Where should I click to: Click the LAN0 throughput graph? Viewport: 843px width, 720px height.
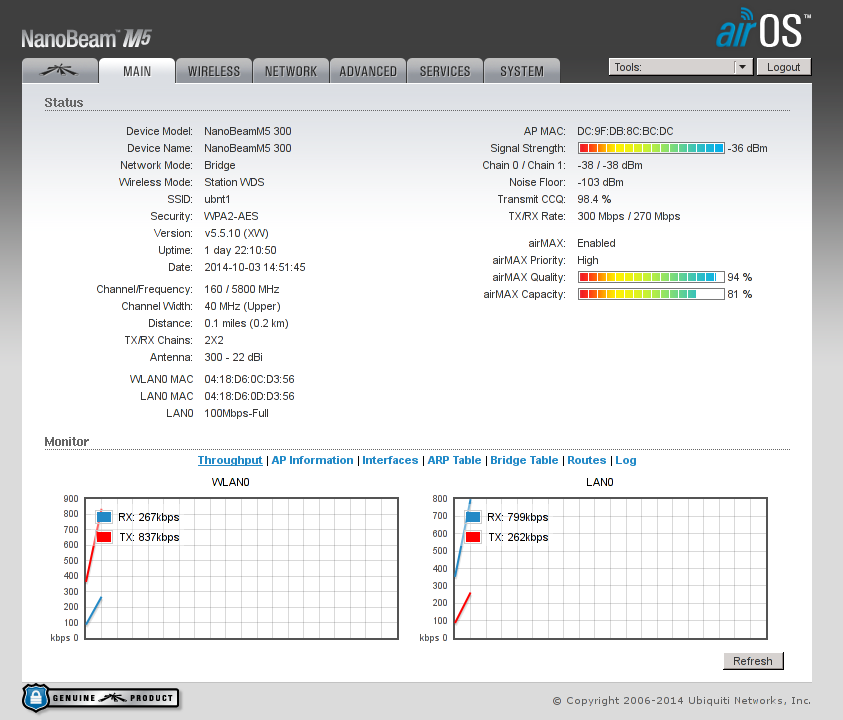pyautogui.click(x=610, y=568)
